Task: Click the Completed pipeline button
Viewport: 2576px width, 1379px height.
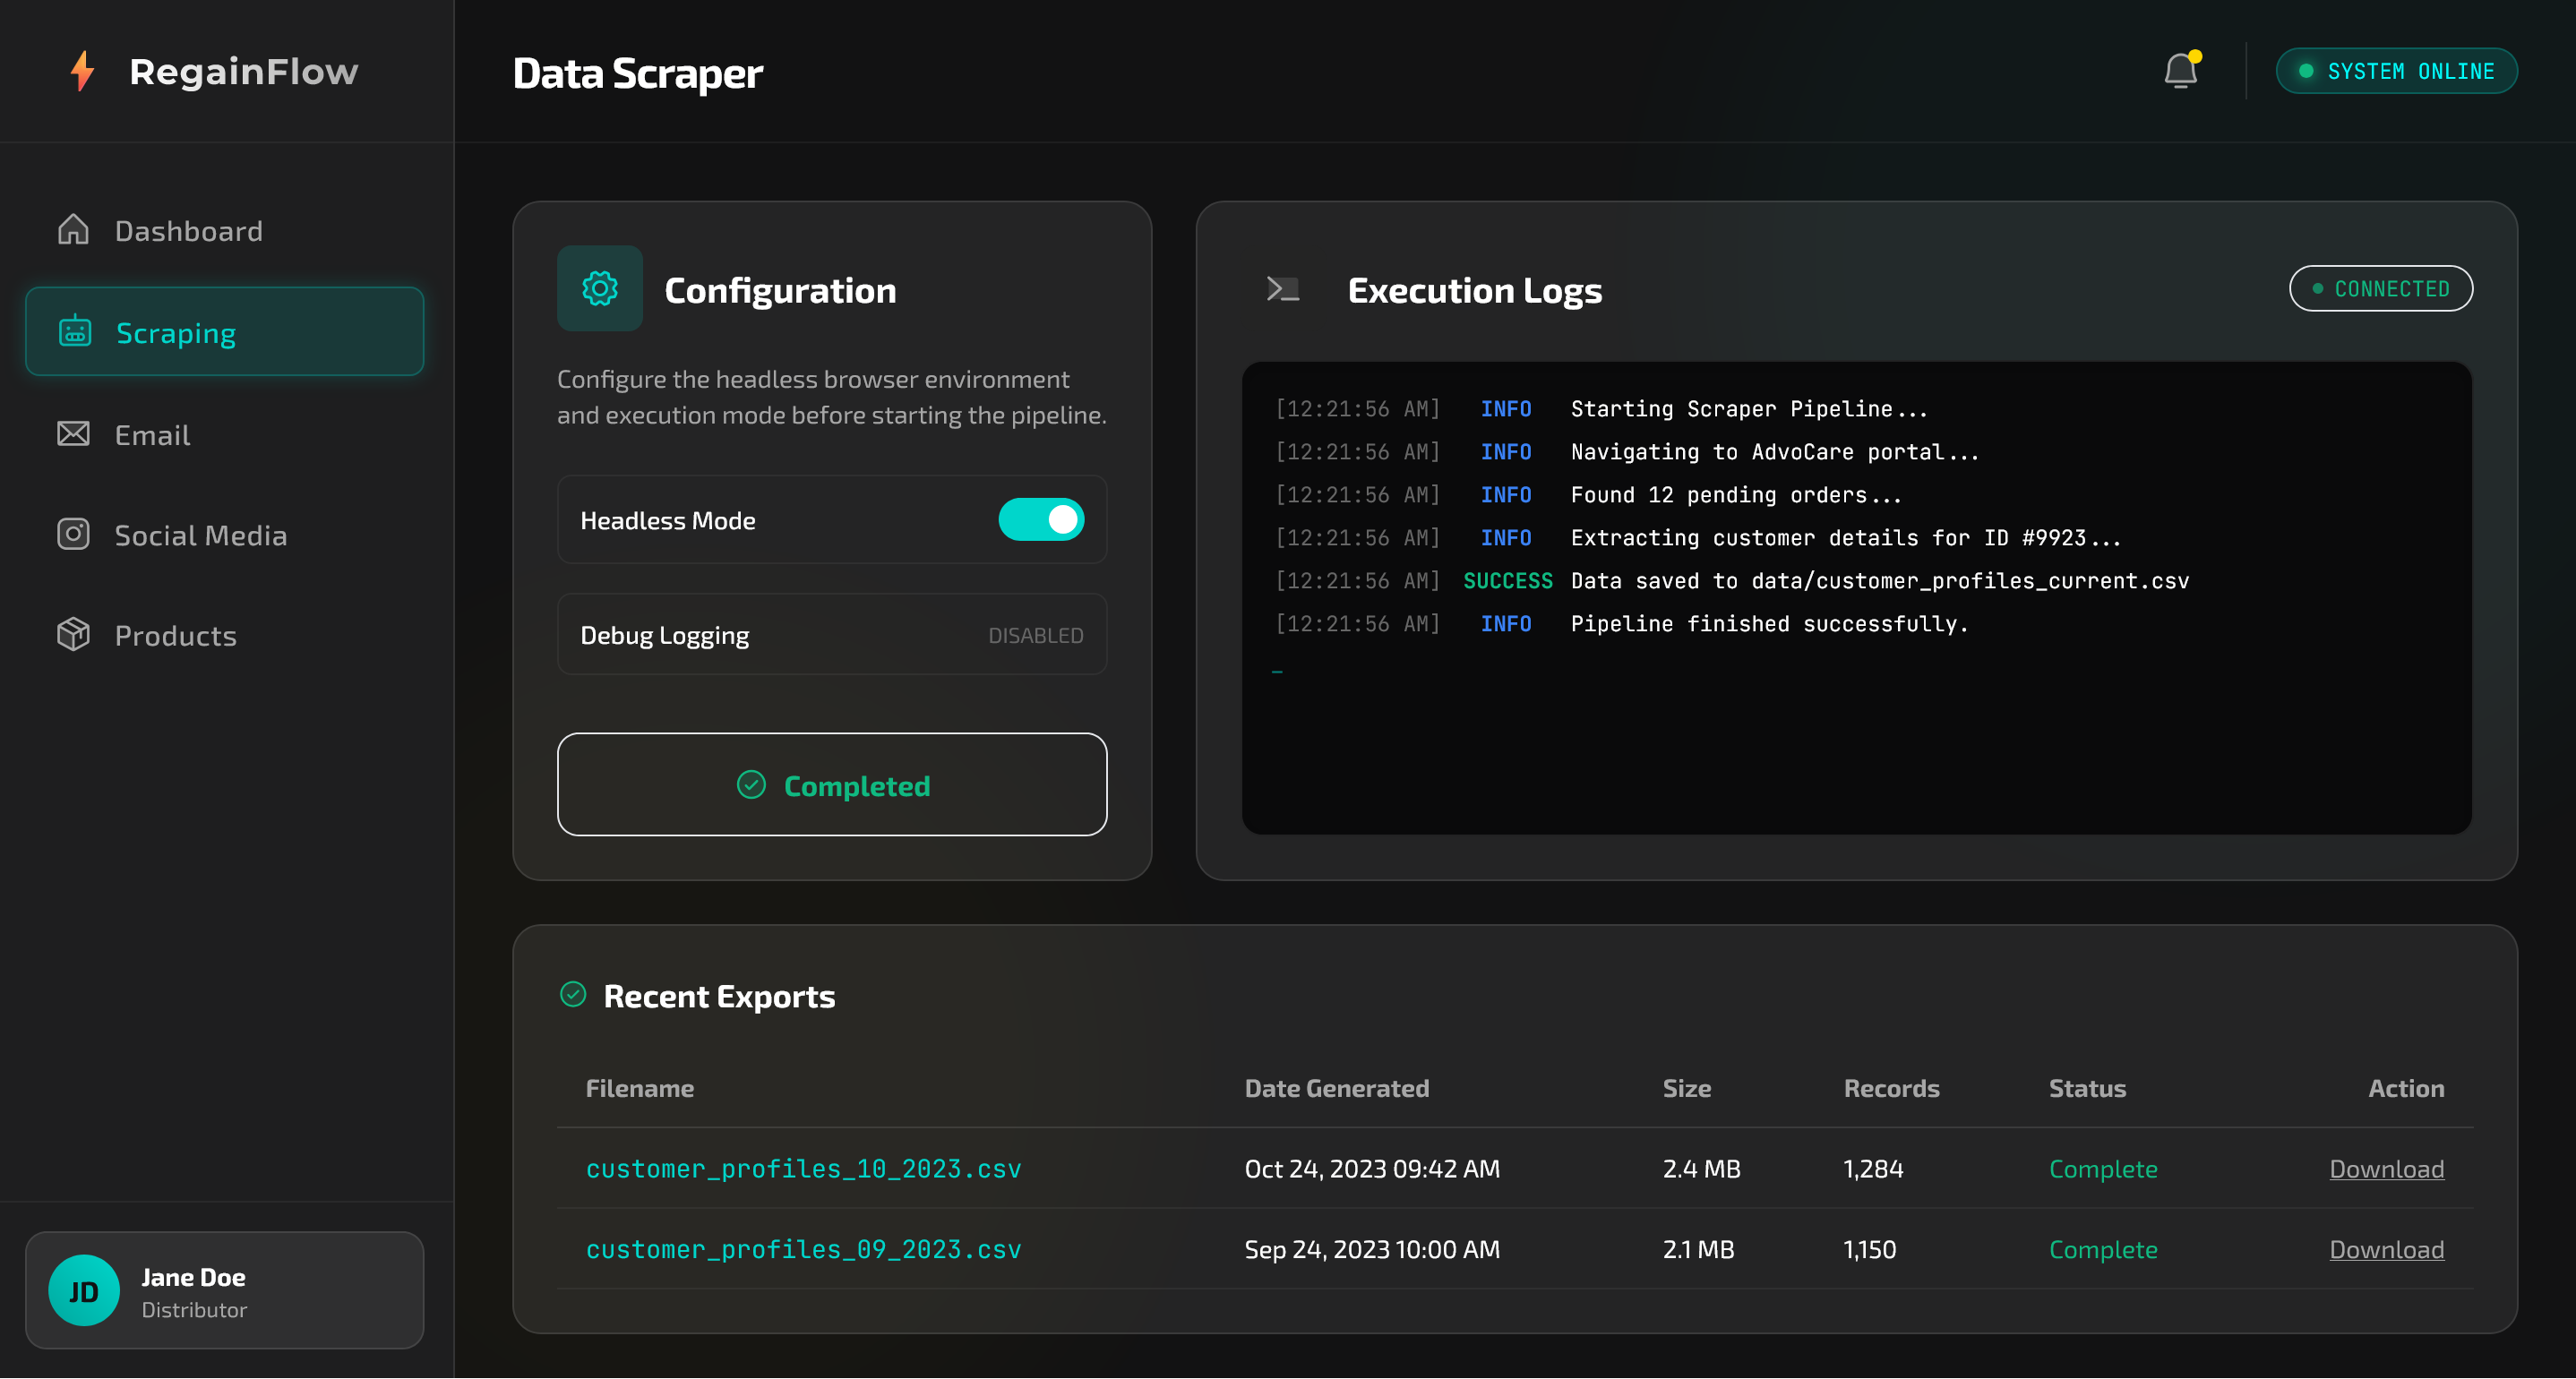Action: 831,785
